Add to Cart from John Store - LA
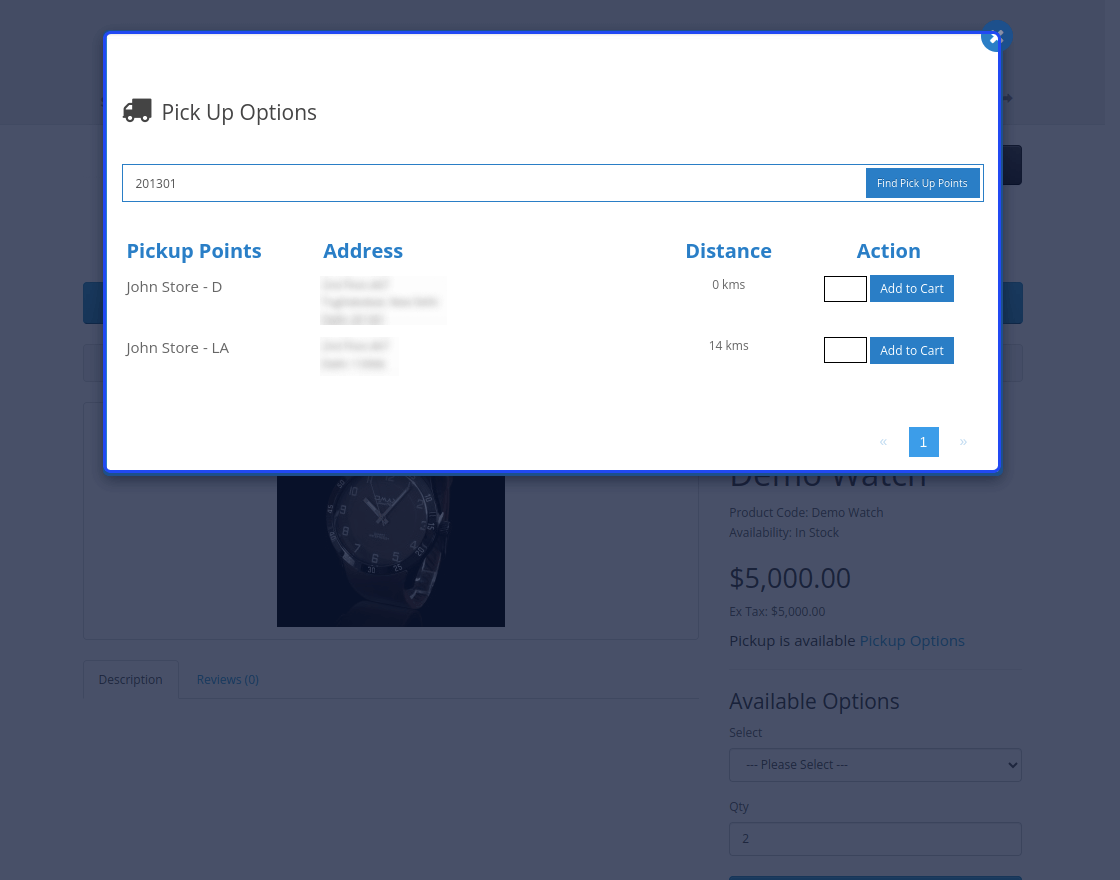This screenshot has height=880, width=1120. [x=911, y=350]
